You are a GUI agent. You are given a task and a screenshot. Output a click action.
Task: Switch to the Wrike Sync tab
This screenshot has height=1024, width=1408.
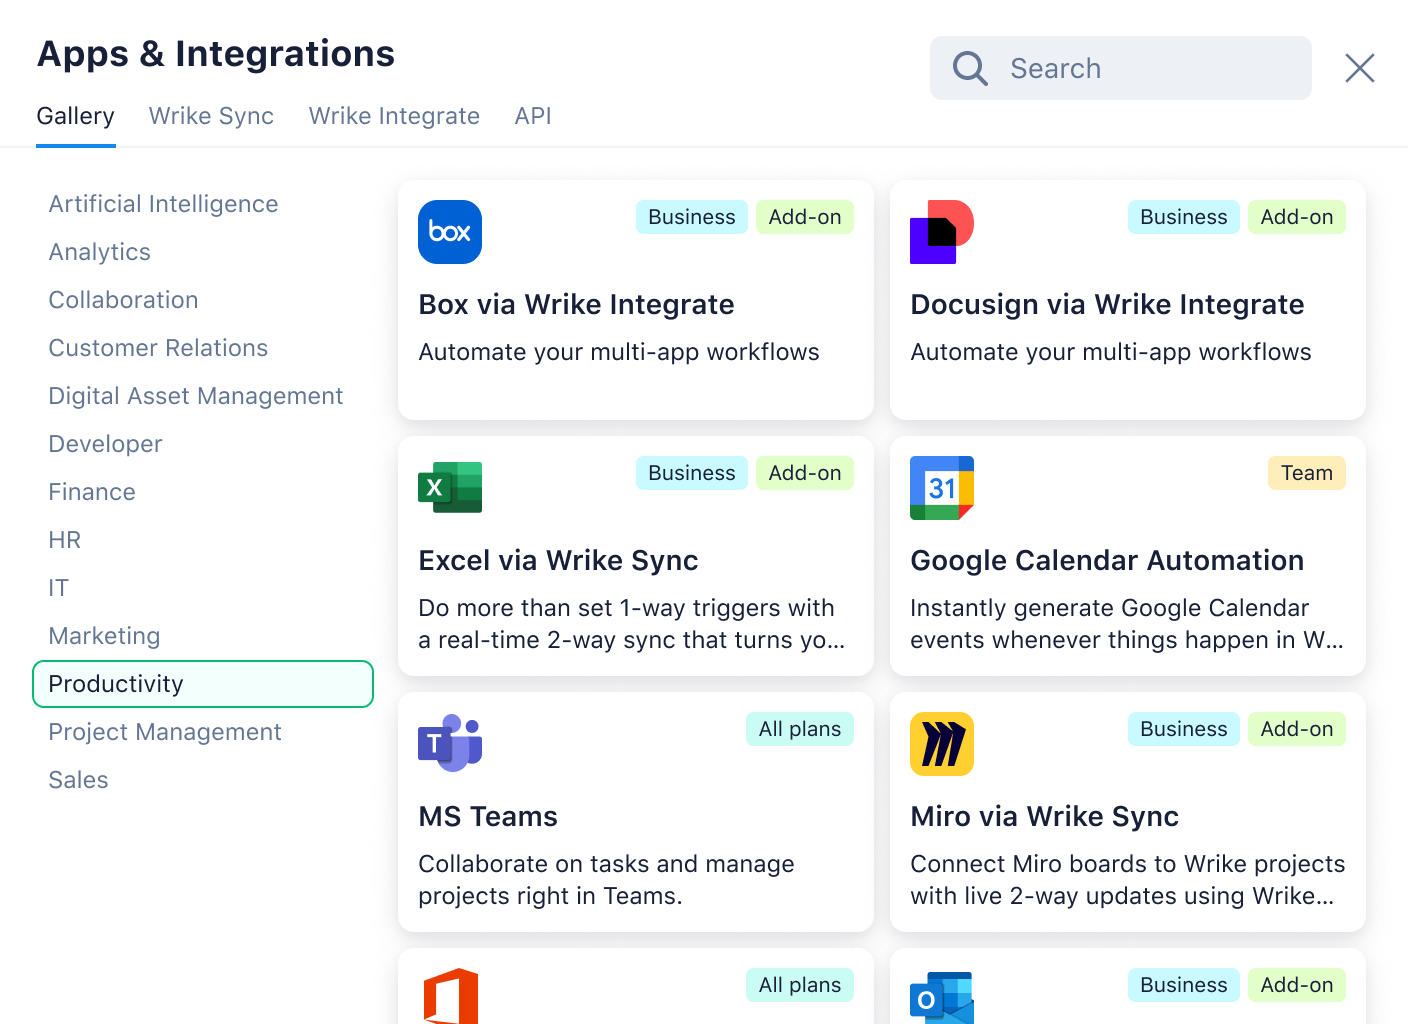pyautogui.click(x=210, y=116)
